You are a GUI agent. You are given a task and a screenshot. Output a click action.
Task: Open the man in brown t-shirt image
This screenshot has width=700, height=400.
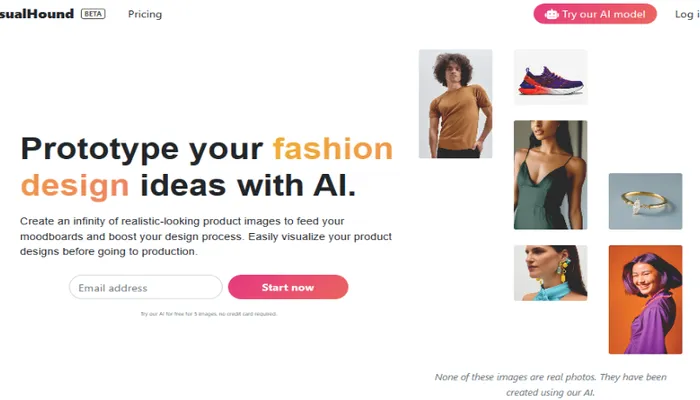[455, 104]
